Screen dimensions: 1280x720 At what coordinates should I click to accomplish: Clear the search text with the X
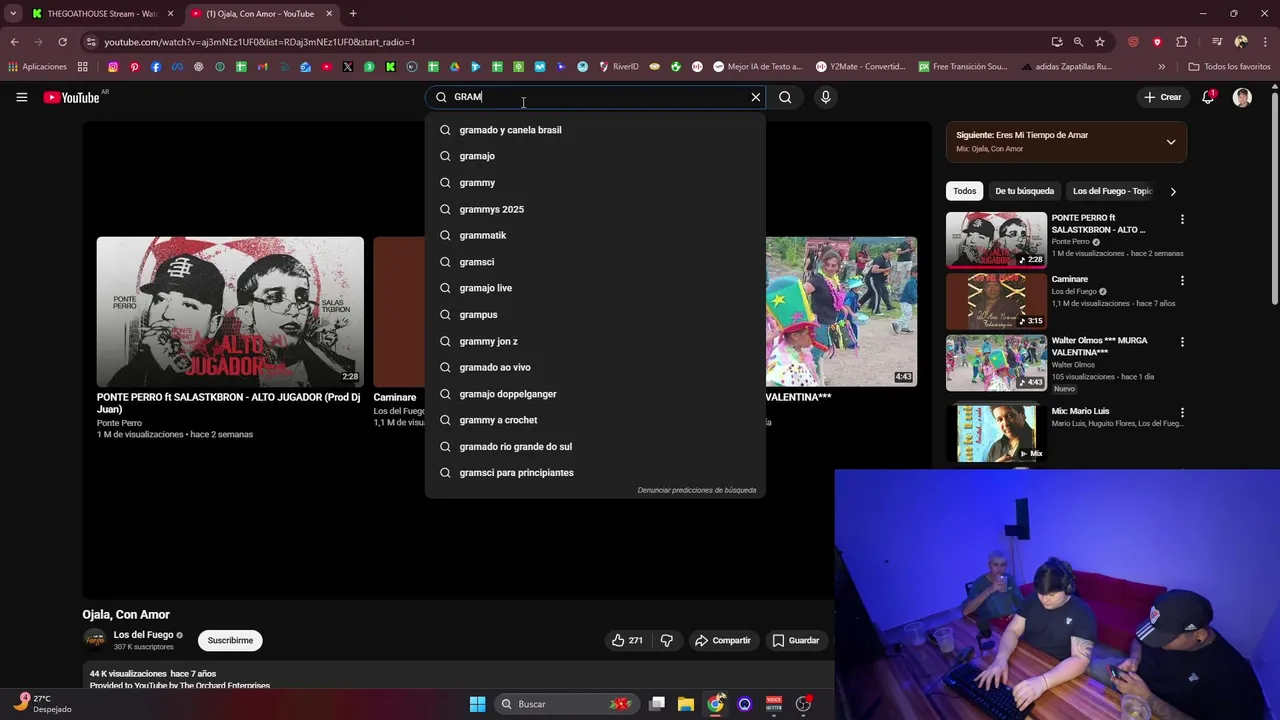coord(756,97)
